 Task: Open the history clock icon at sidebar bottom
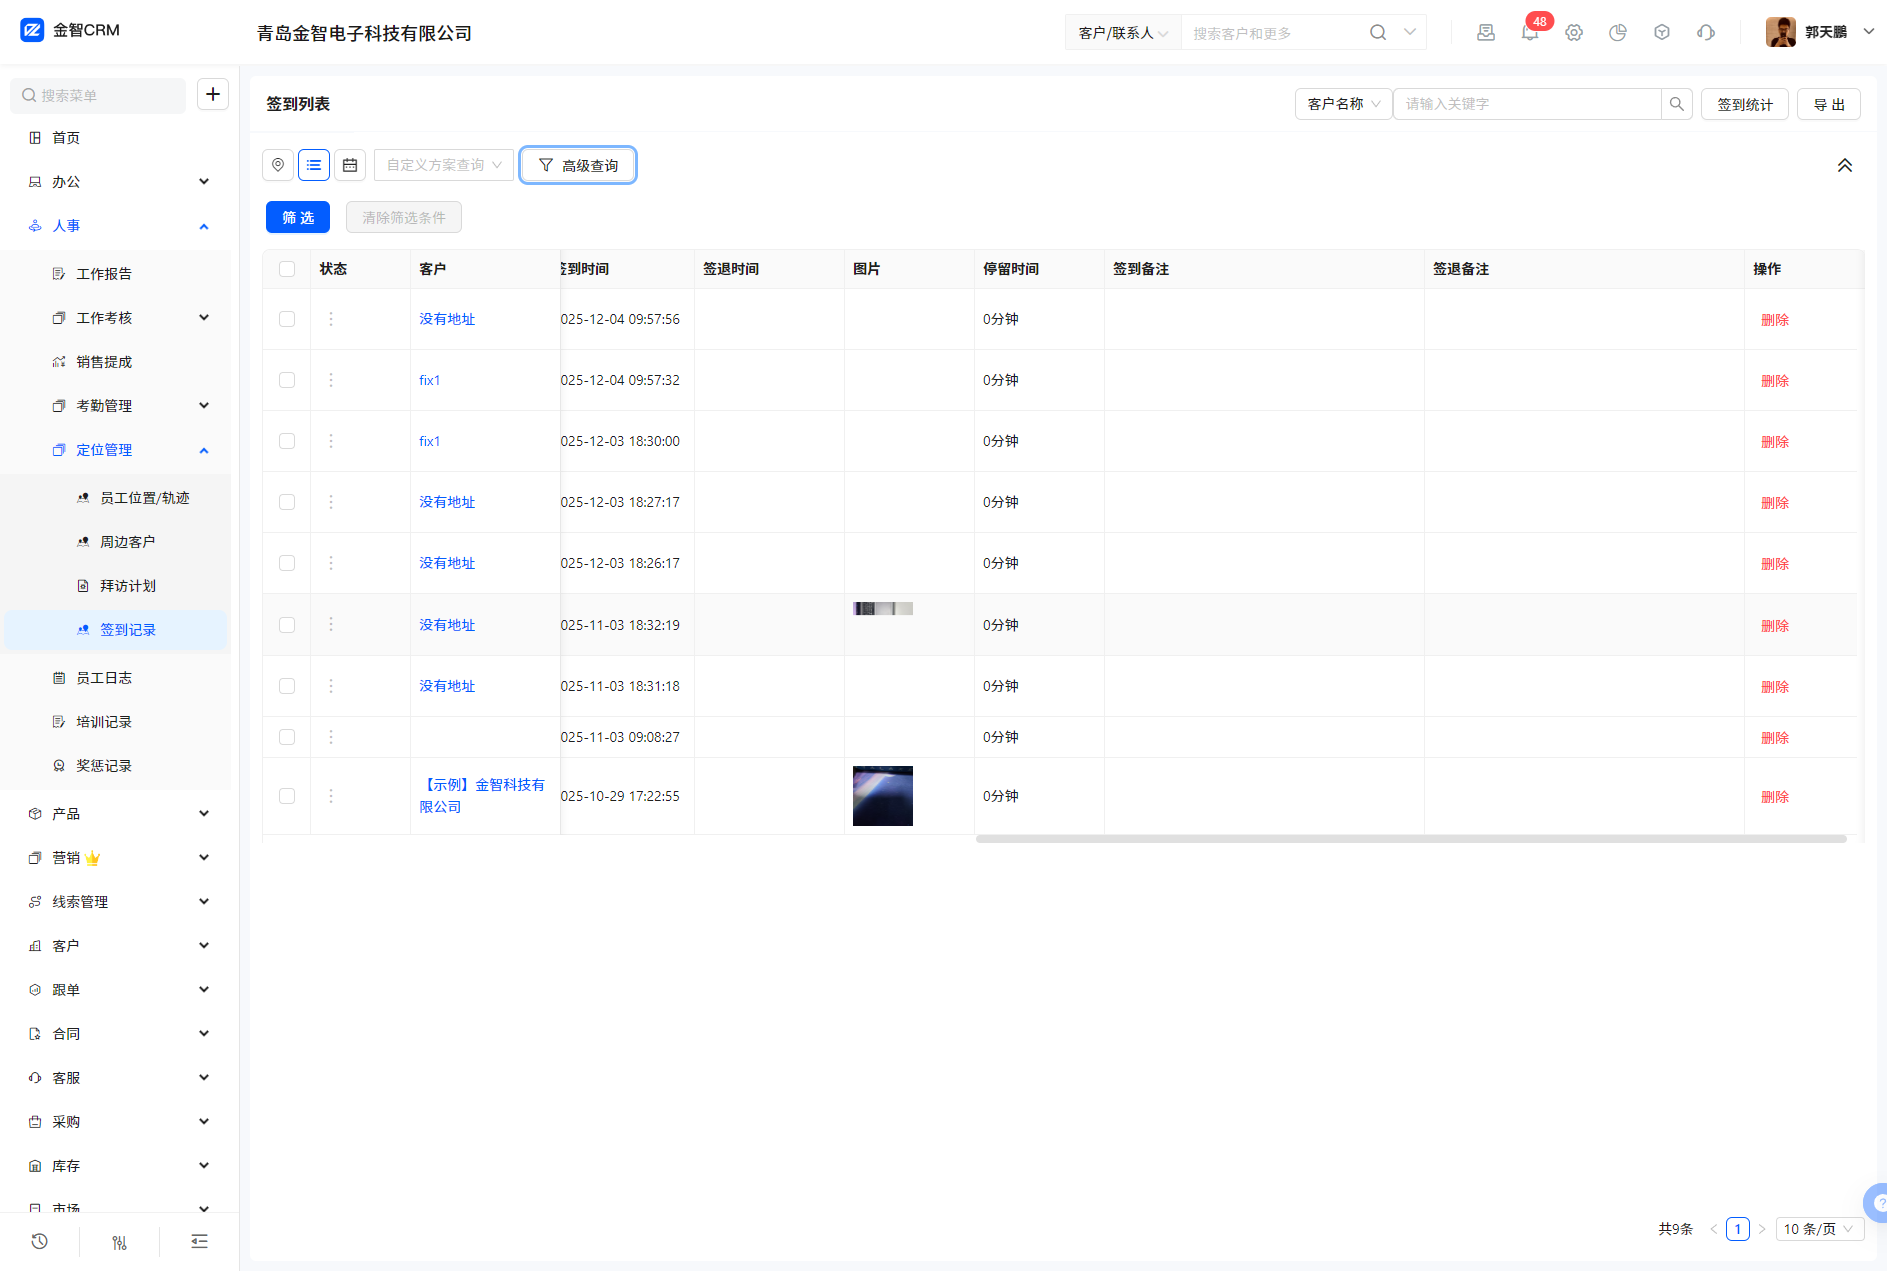tap(40, 1241)
